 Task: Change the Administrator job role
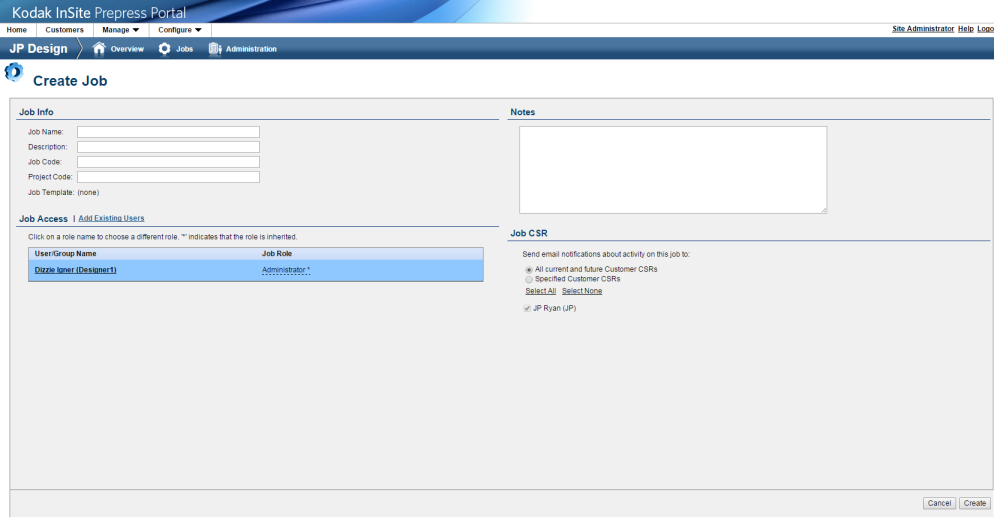tap(285, 270)
